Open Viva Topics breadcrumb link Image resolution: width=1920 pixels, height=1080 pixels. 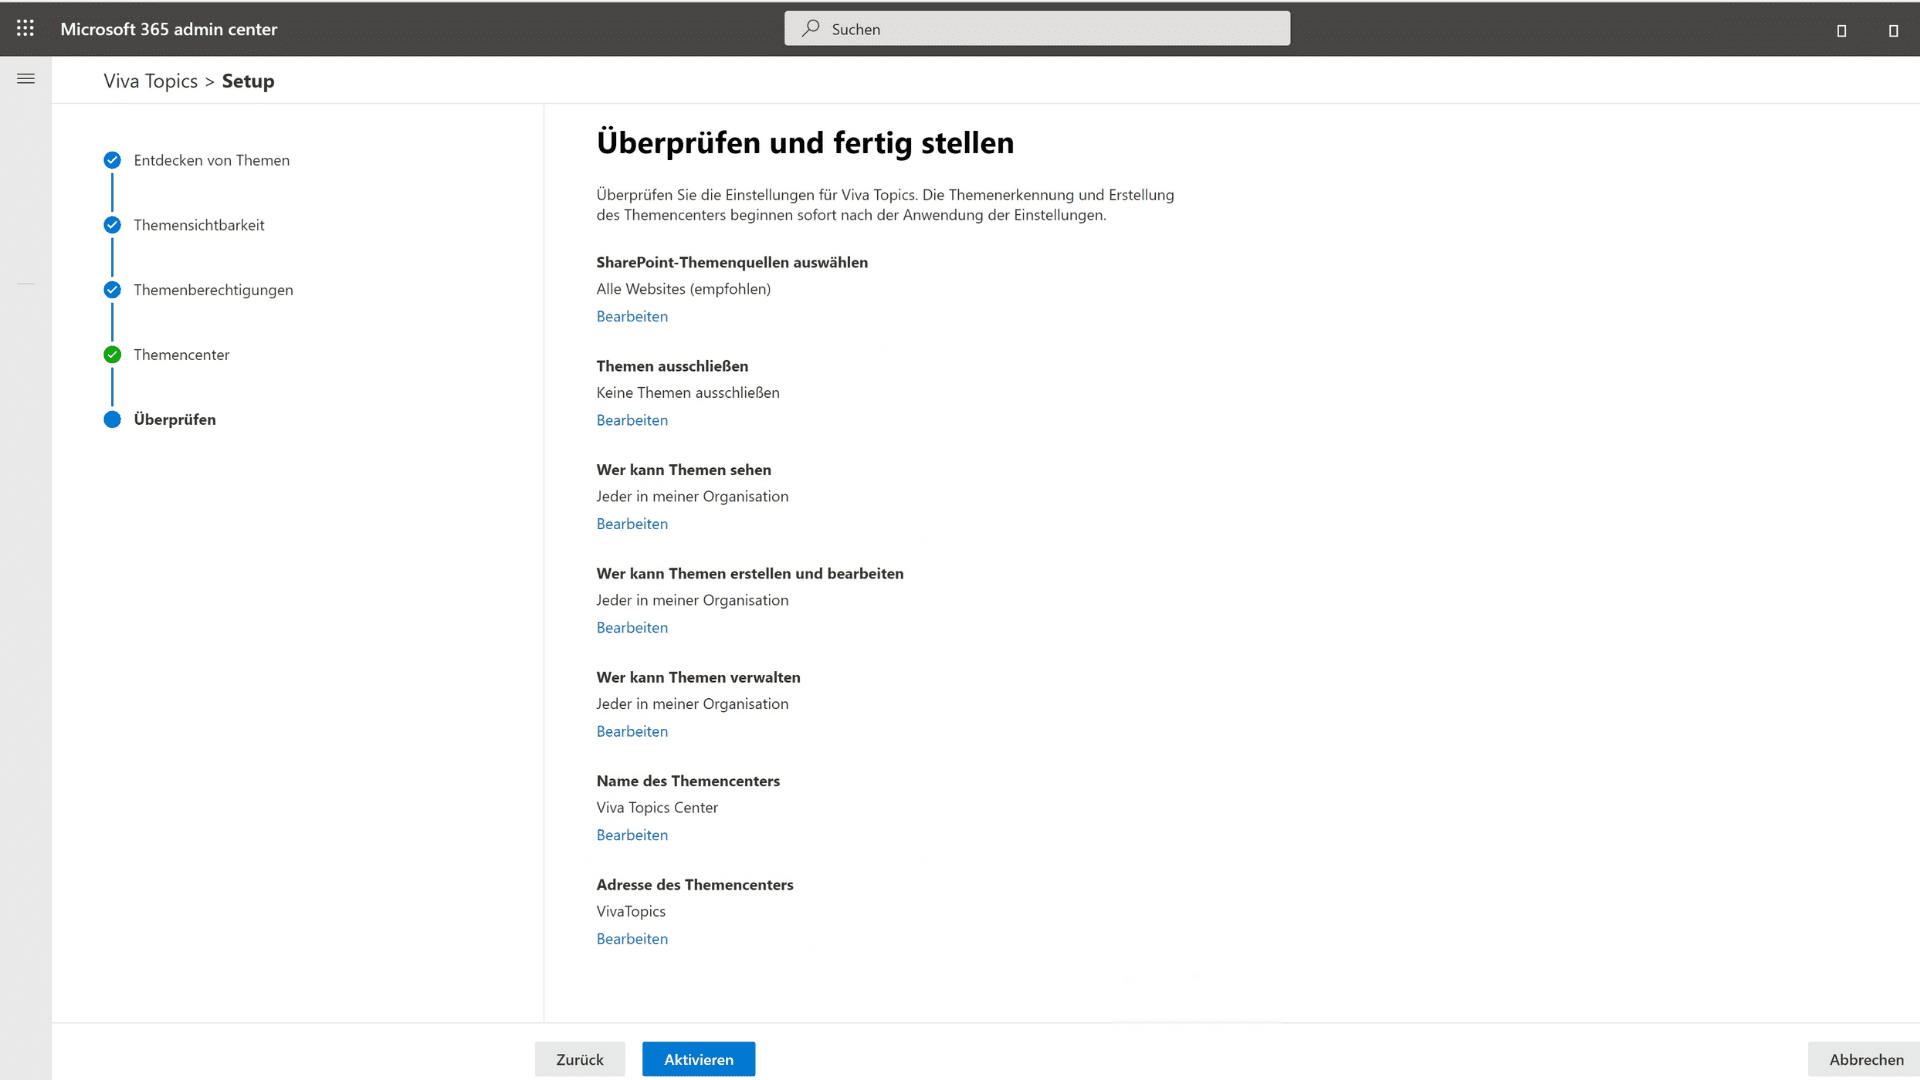tap(150, 81)
